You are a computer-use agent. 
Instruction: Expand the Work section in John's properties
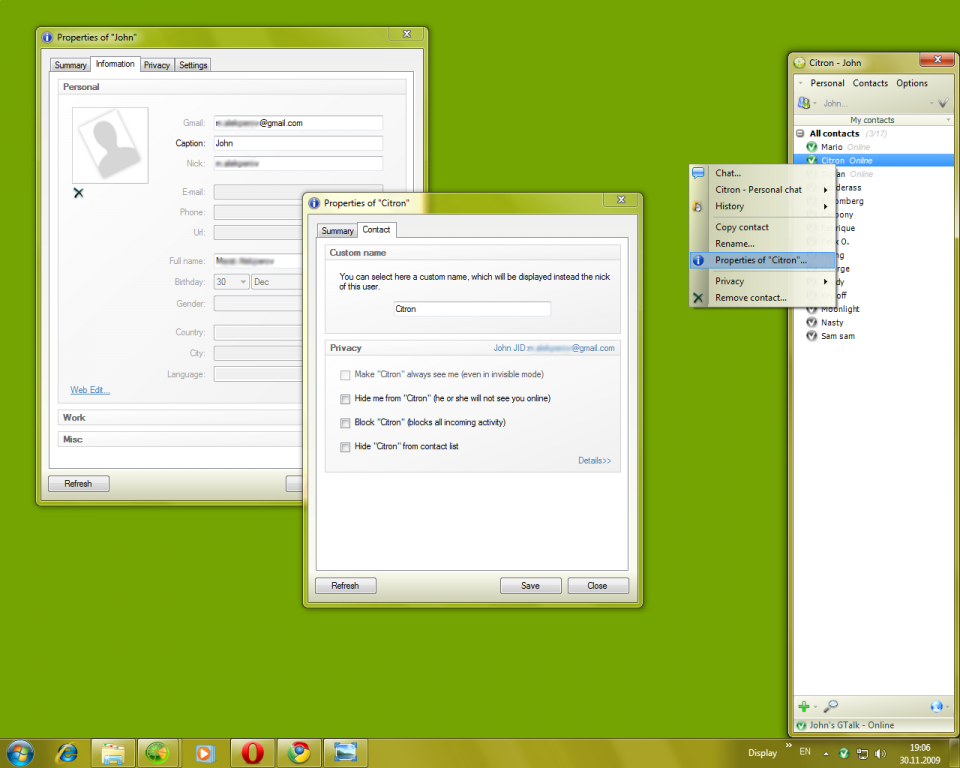coord(75,417)
